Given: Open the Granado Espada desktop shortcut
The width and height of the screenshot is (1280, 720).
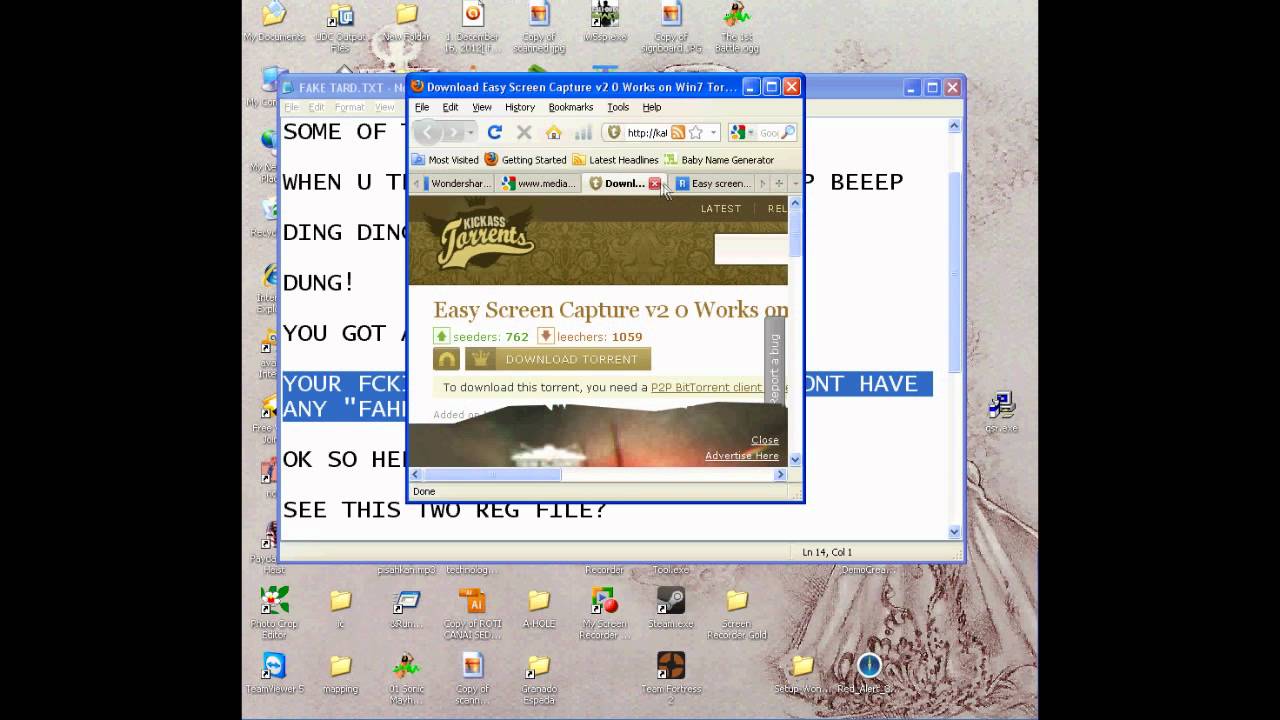Looking at the screenshot, I should click(539, 678).
